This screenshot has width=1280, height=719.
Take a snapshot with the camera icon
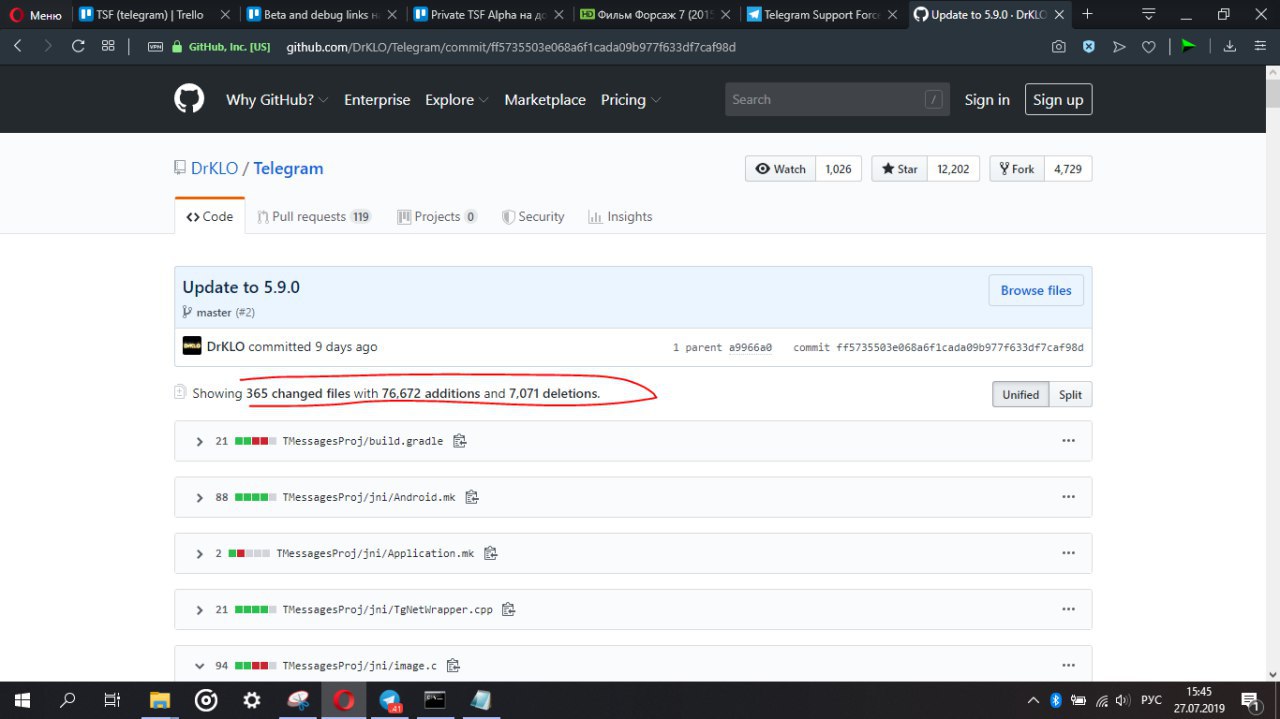1059,46
